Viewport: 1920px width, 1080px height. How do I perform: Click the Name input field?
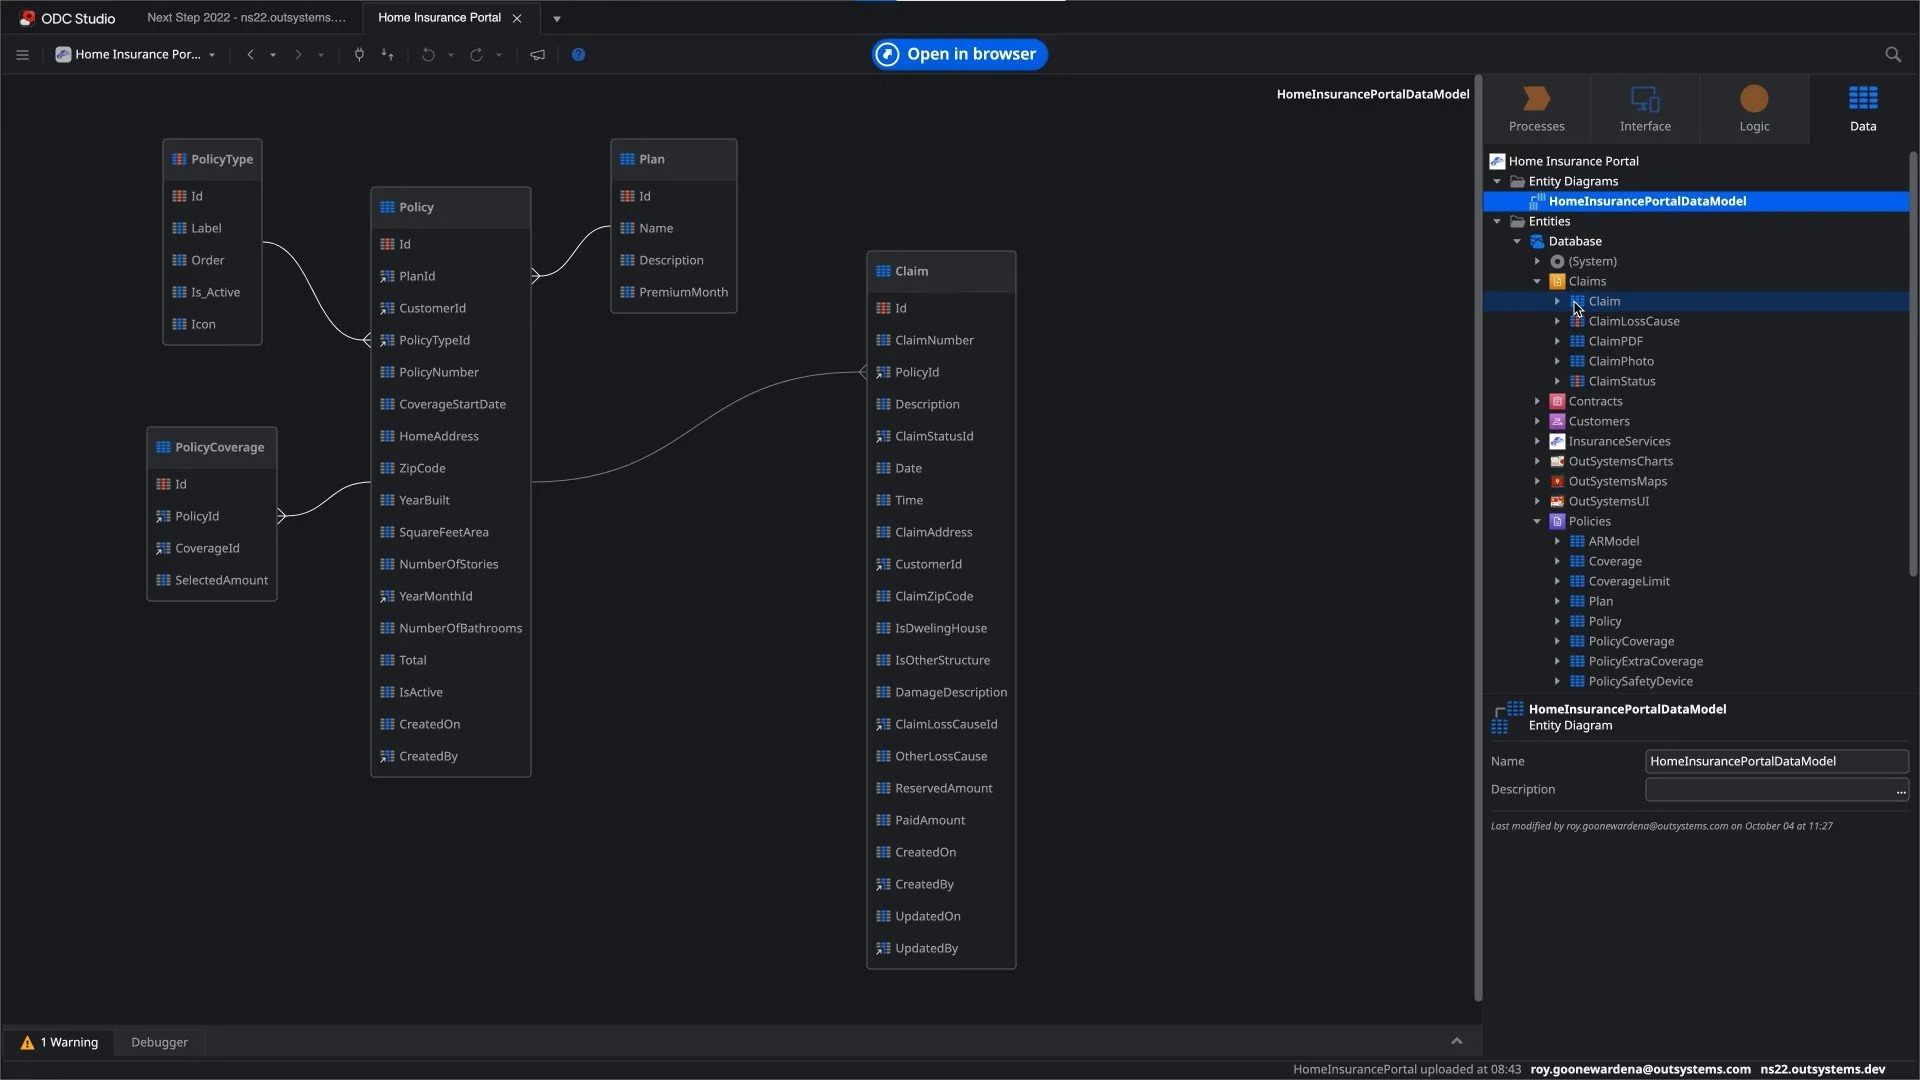tap(1775, 761)
